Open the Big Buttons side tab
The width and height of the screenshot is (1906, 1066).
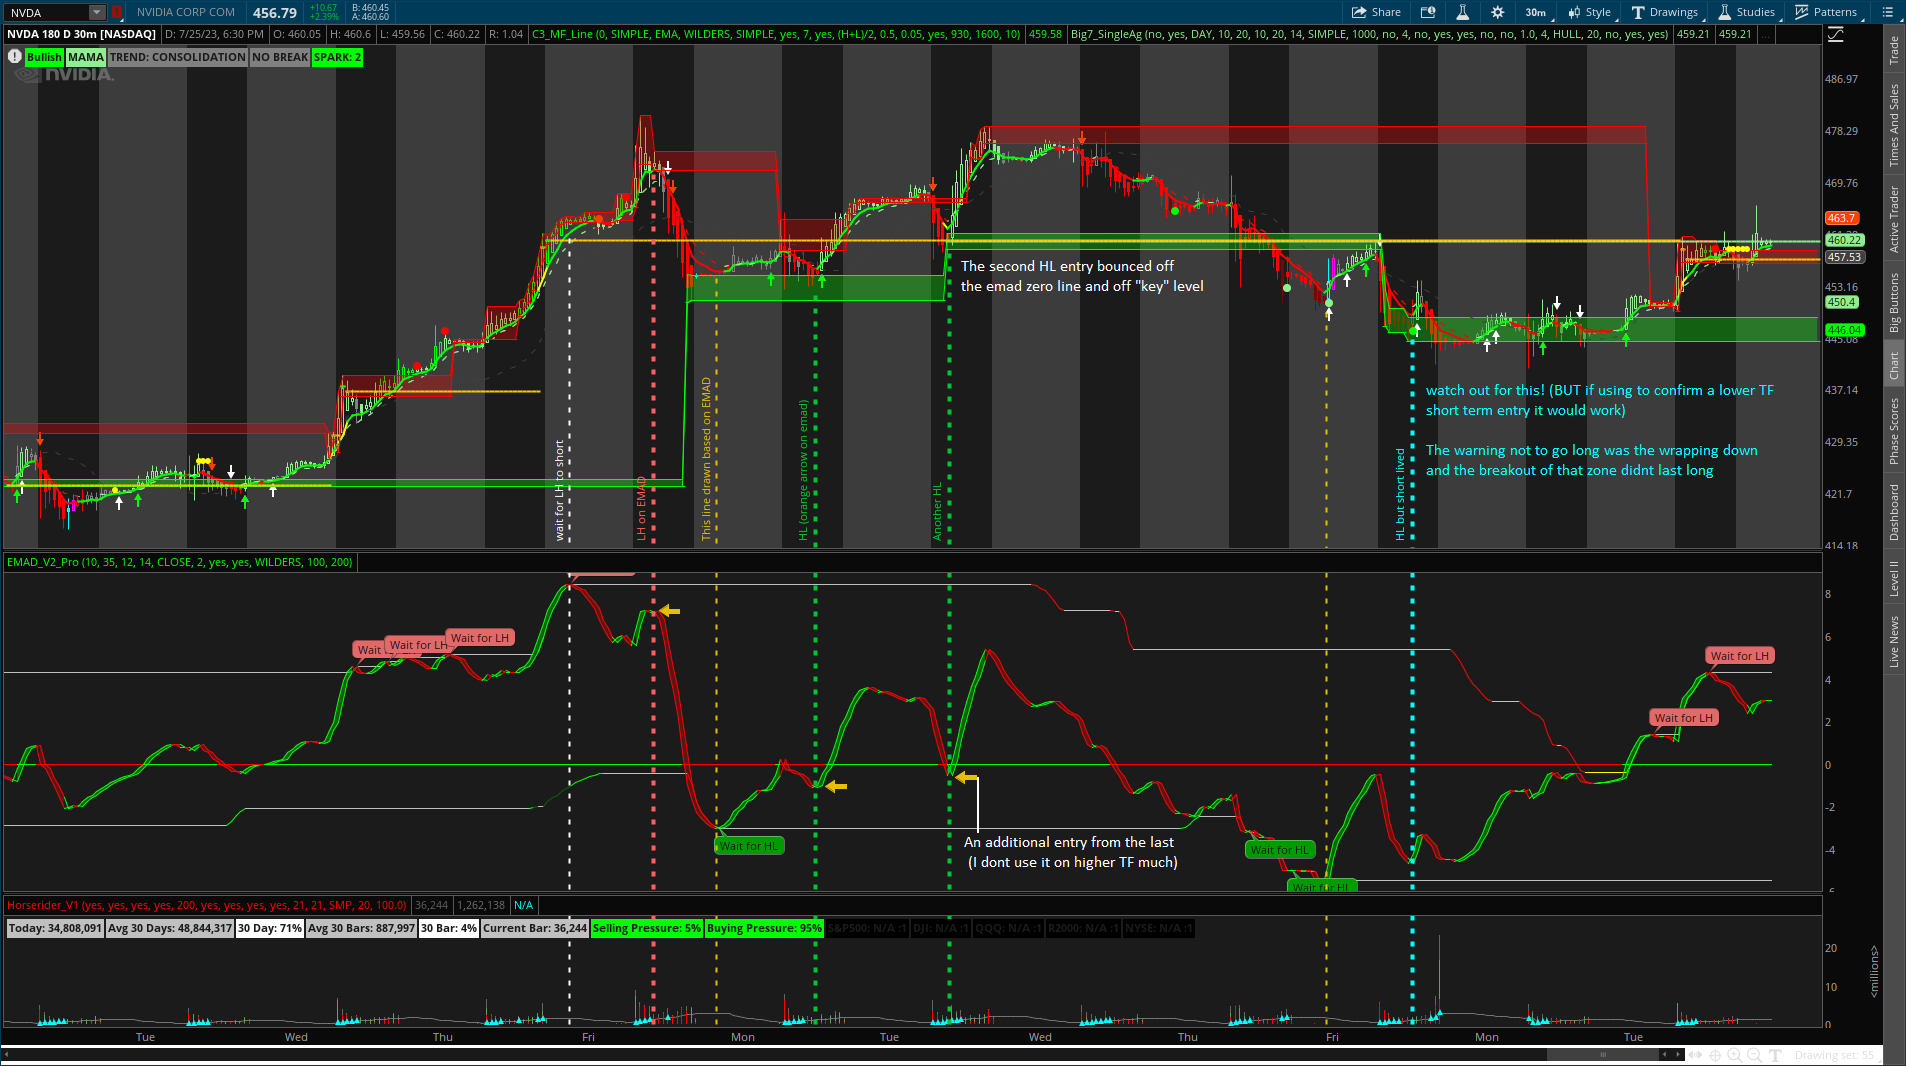1894,303
